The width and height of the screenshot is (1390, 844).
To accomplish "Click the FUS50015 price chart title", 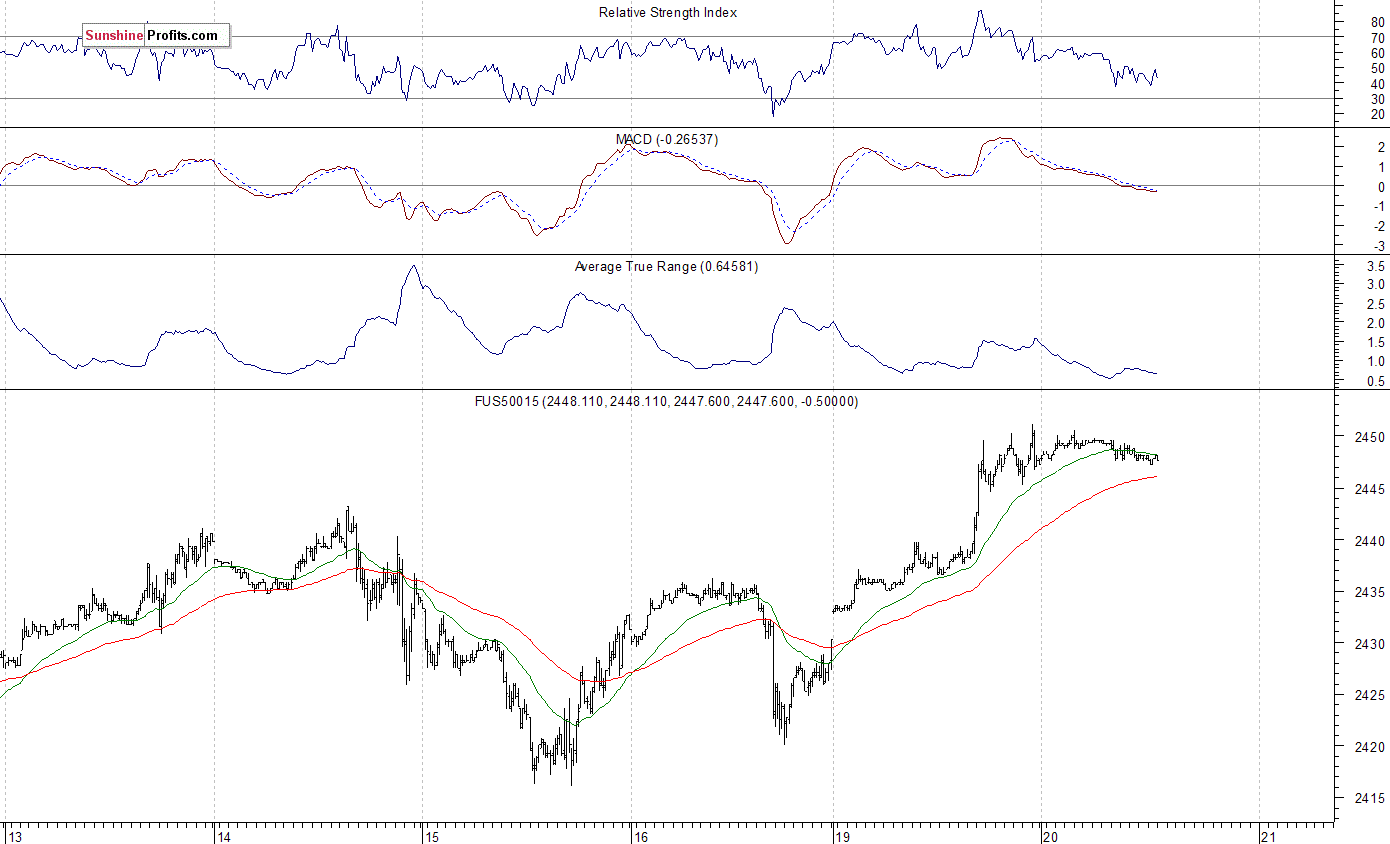I will [666, 401].
